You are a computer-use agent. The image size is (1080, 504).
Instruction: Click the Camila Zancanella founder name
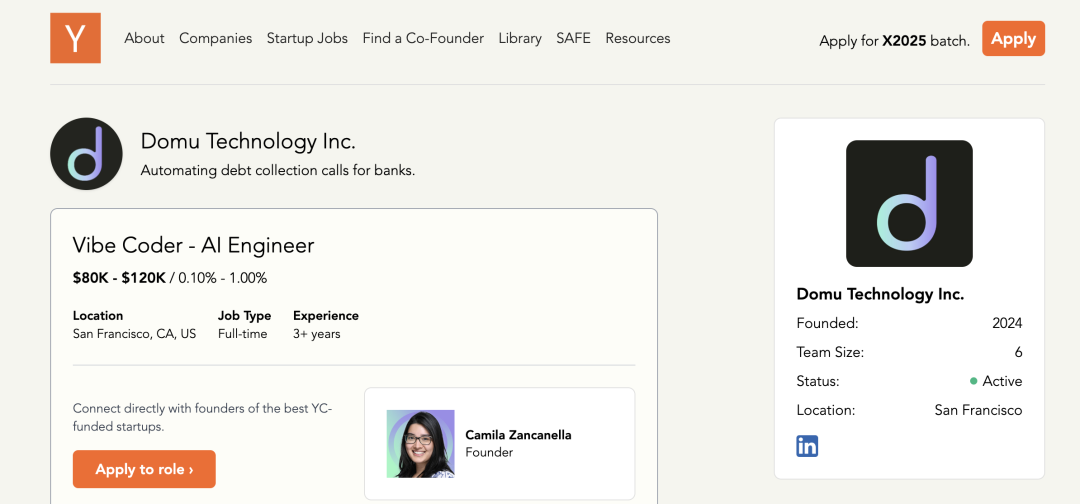pos(519,435)
